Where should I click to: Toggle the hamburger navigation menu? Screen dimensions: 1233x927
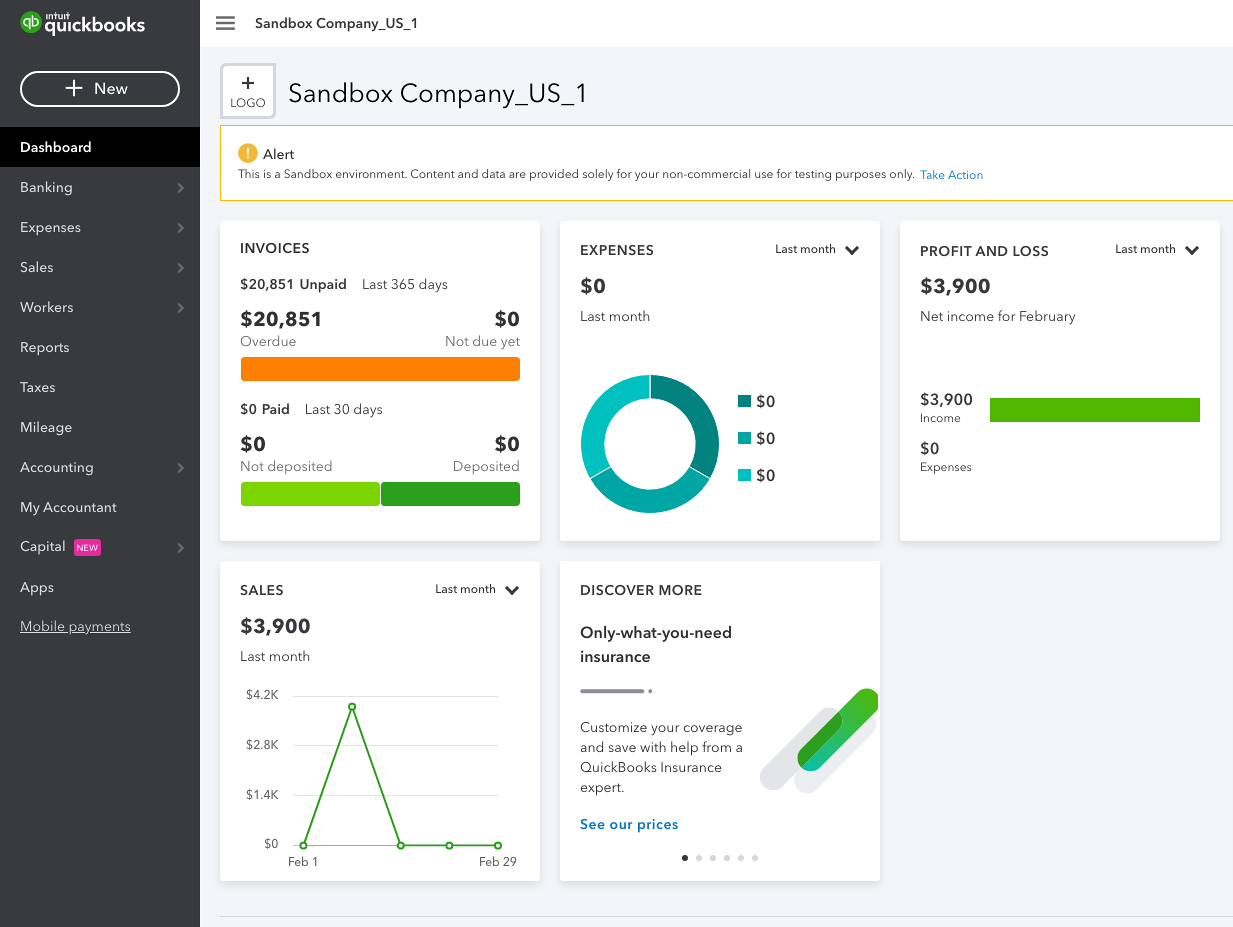[x=226, y=23]
